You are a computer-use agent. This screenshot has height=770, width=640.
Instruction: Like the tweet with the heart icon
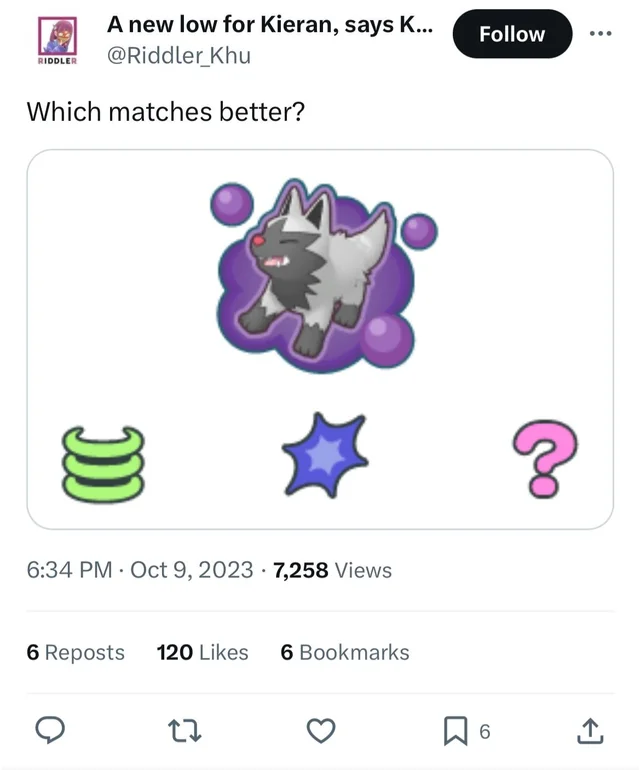[x=320, y=732]
